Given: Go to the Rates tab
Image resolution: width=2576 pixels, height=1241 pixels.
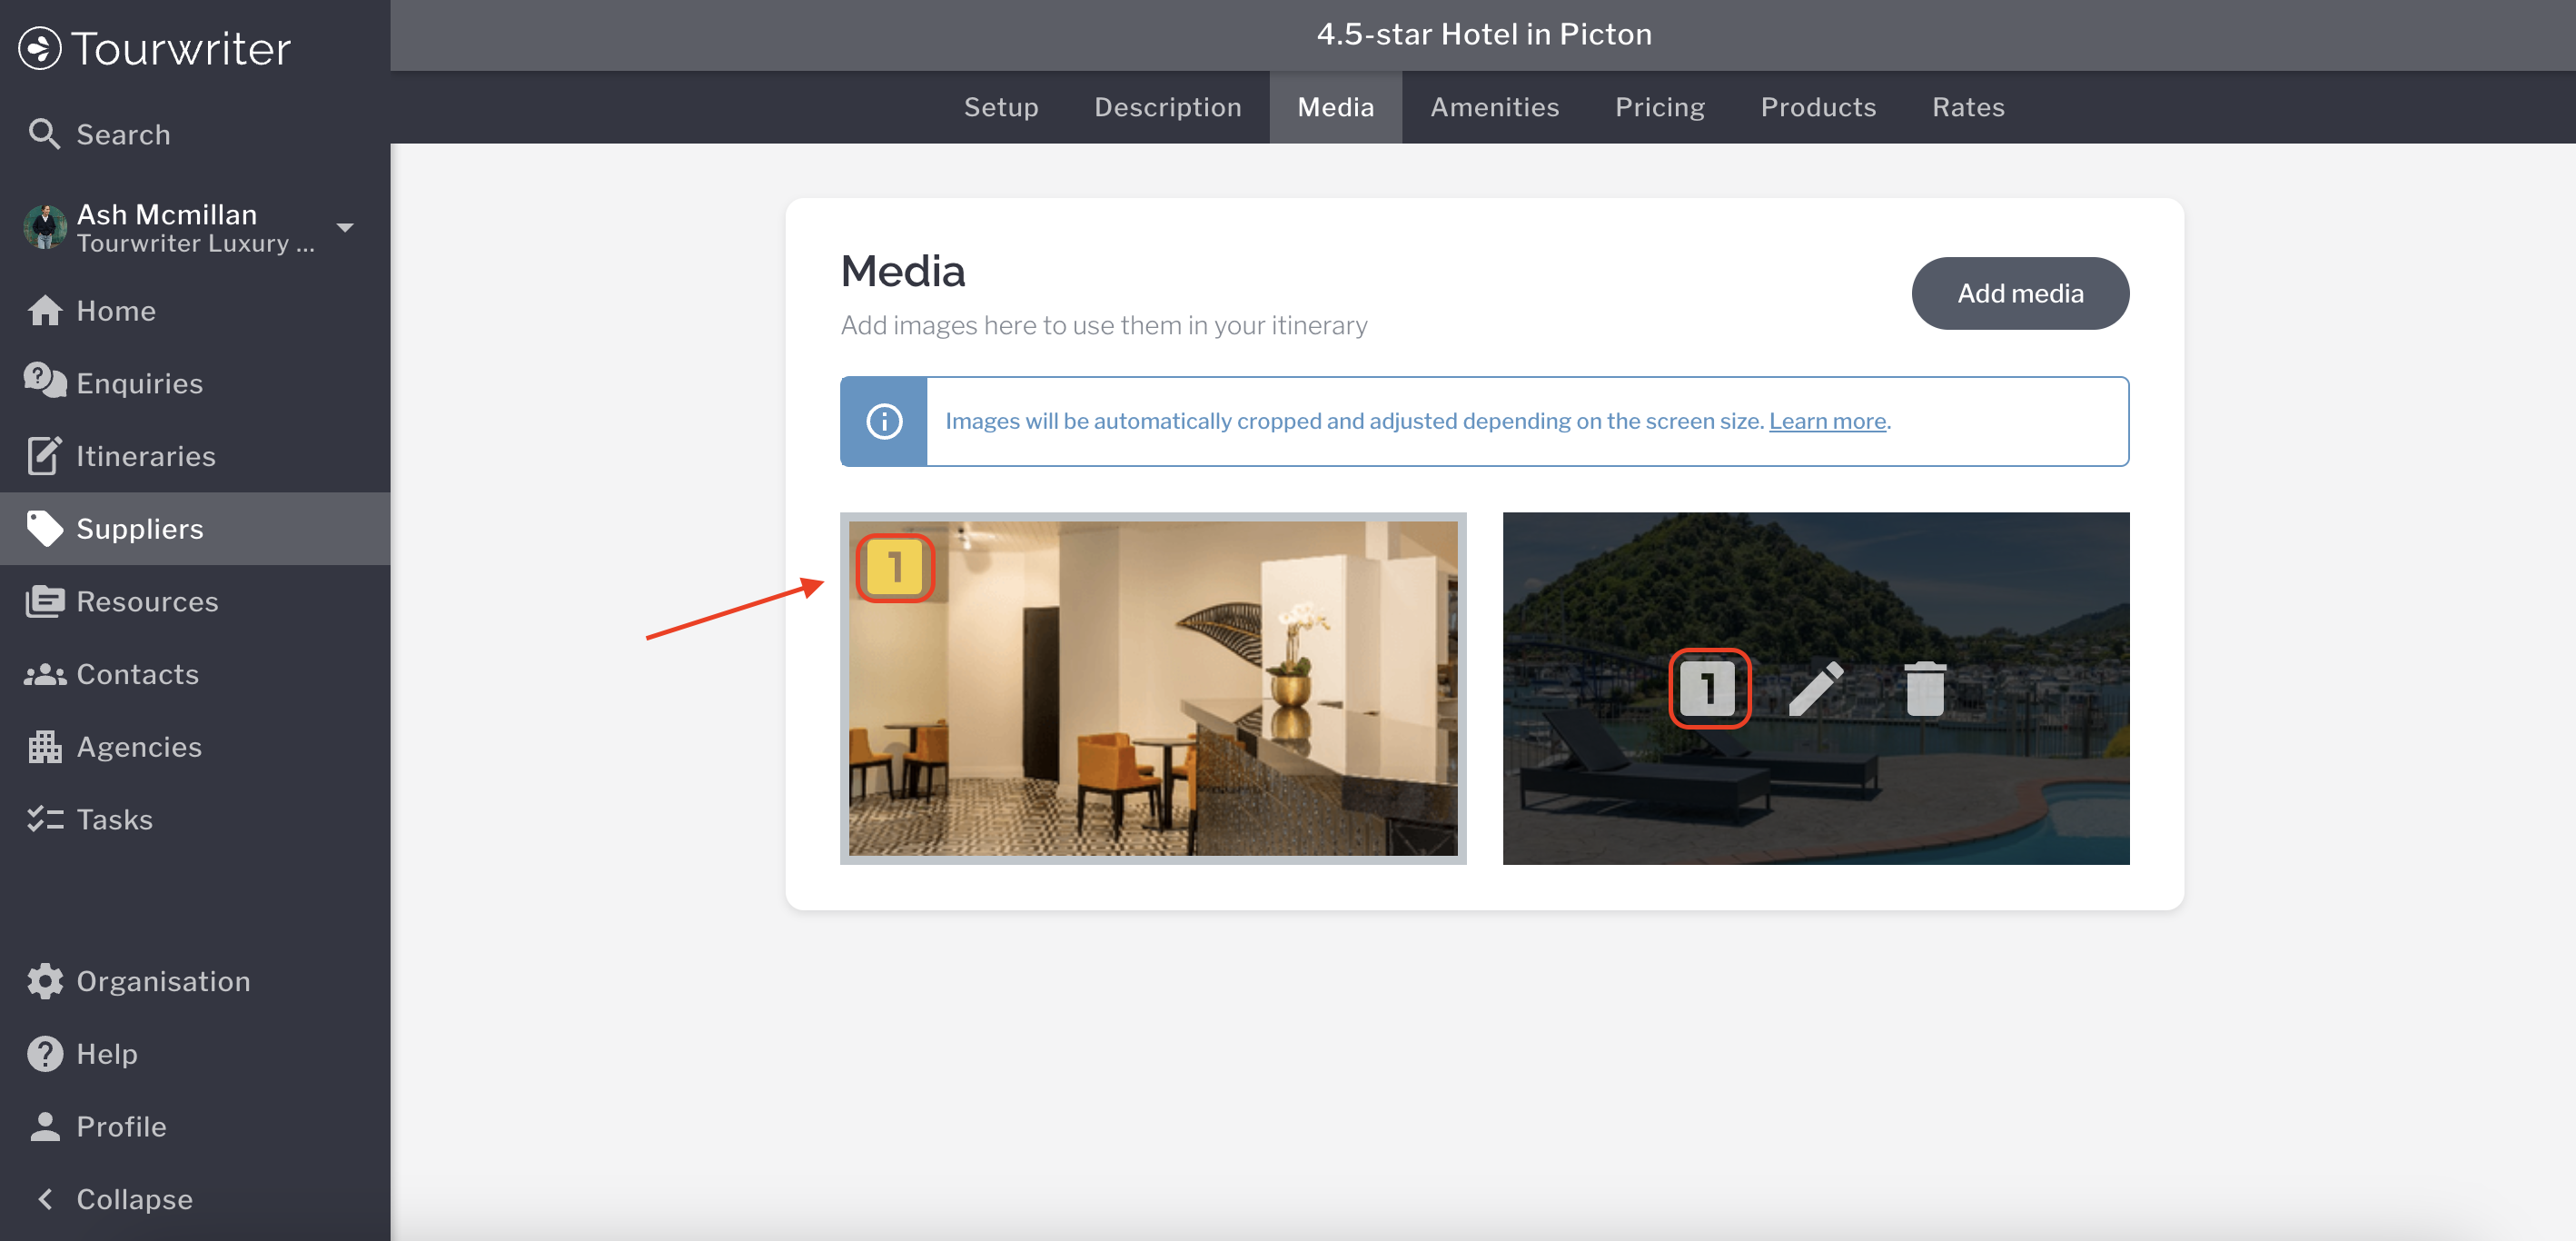Looking at the screenshot, I should [x=1967, y=107].
